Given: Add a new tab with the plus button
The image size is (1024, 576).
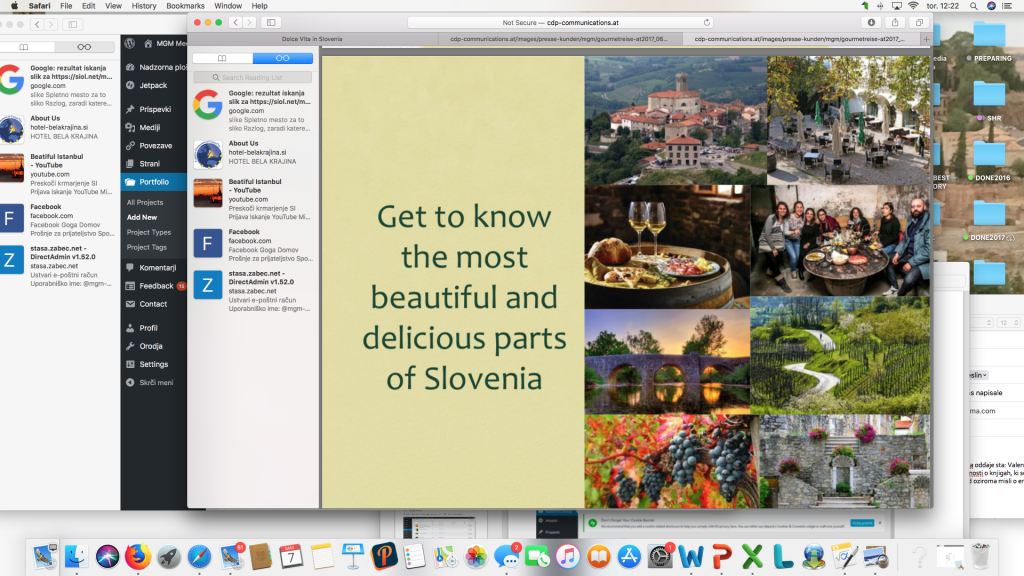Looking at the screenshot, I should [926, 39].
